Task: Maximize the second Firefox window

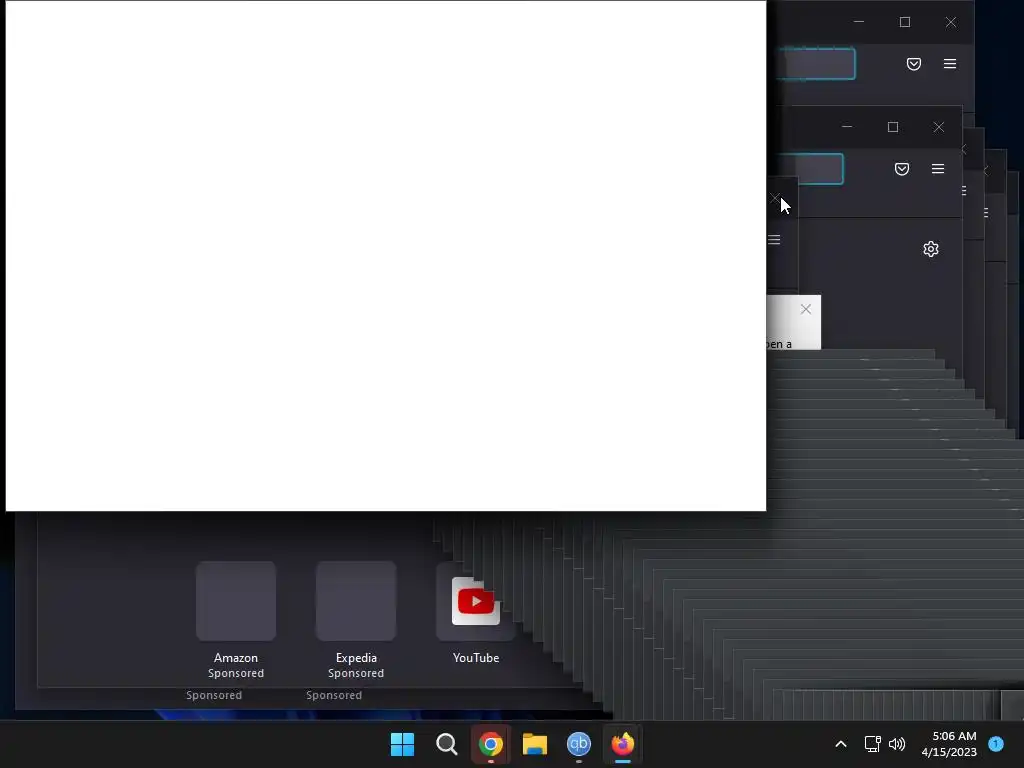Action: pos(893,127)
